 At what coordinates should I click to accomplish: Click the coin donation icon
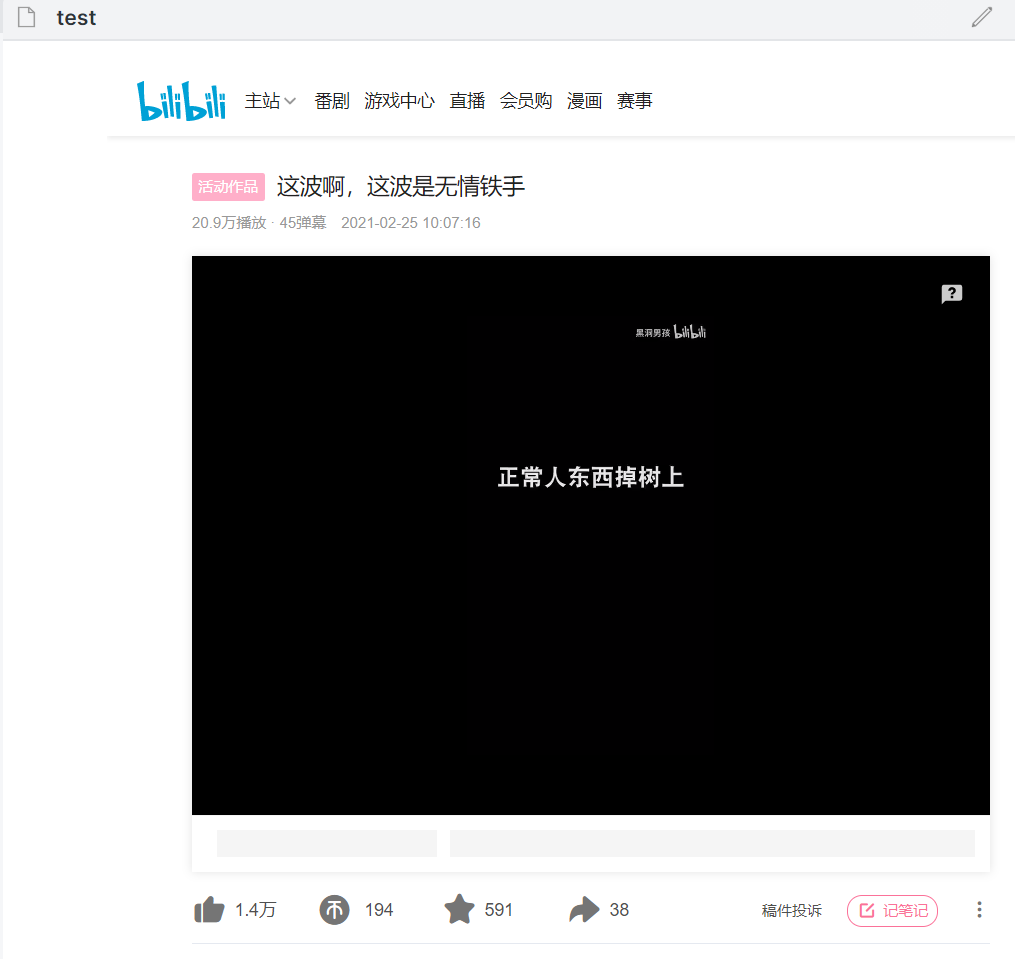pos(335,909)
